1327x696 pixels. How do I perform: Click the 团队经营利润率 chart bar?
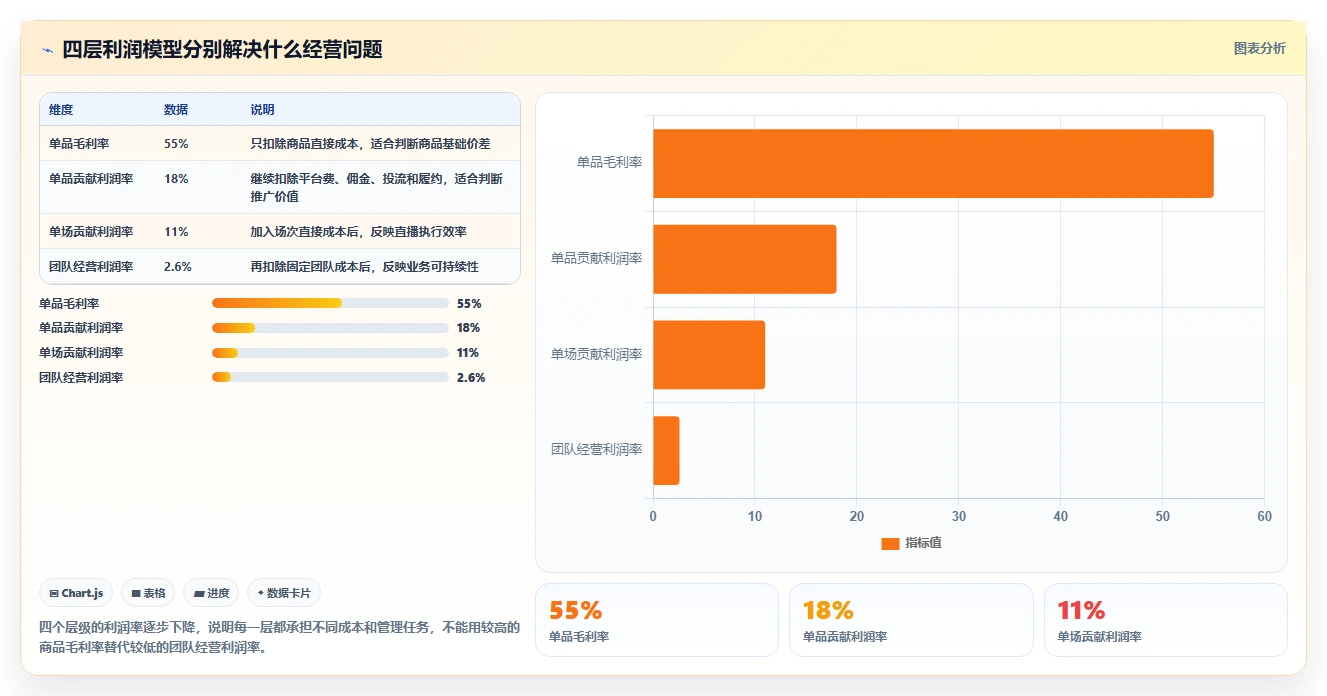(x=666, y=450)
